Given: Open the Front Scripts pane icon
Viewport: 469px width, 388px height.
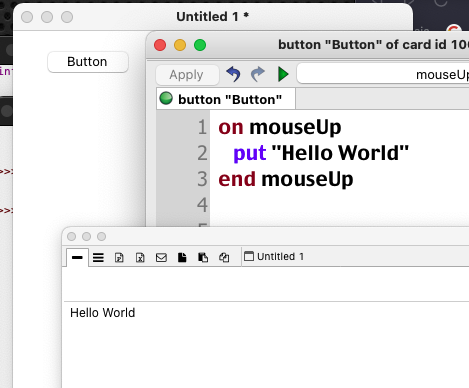Looking at the screenshot, I should (182, 257).
